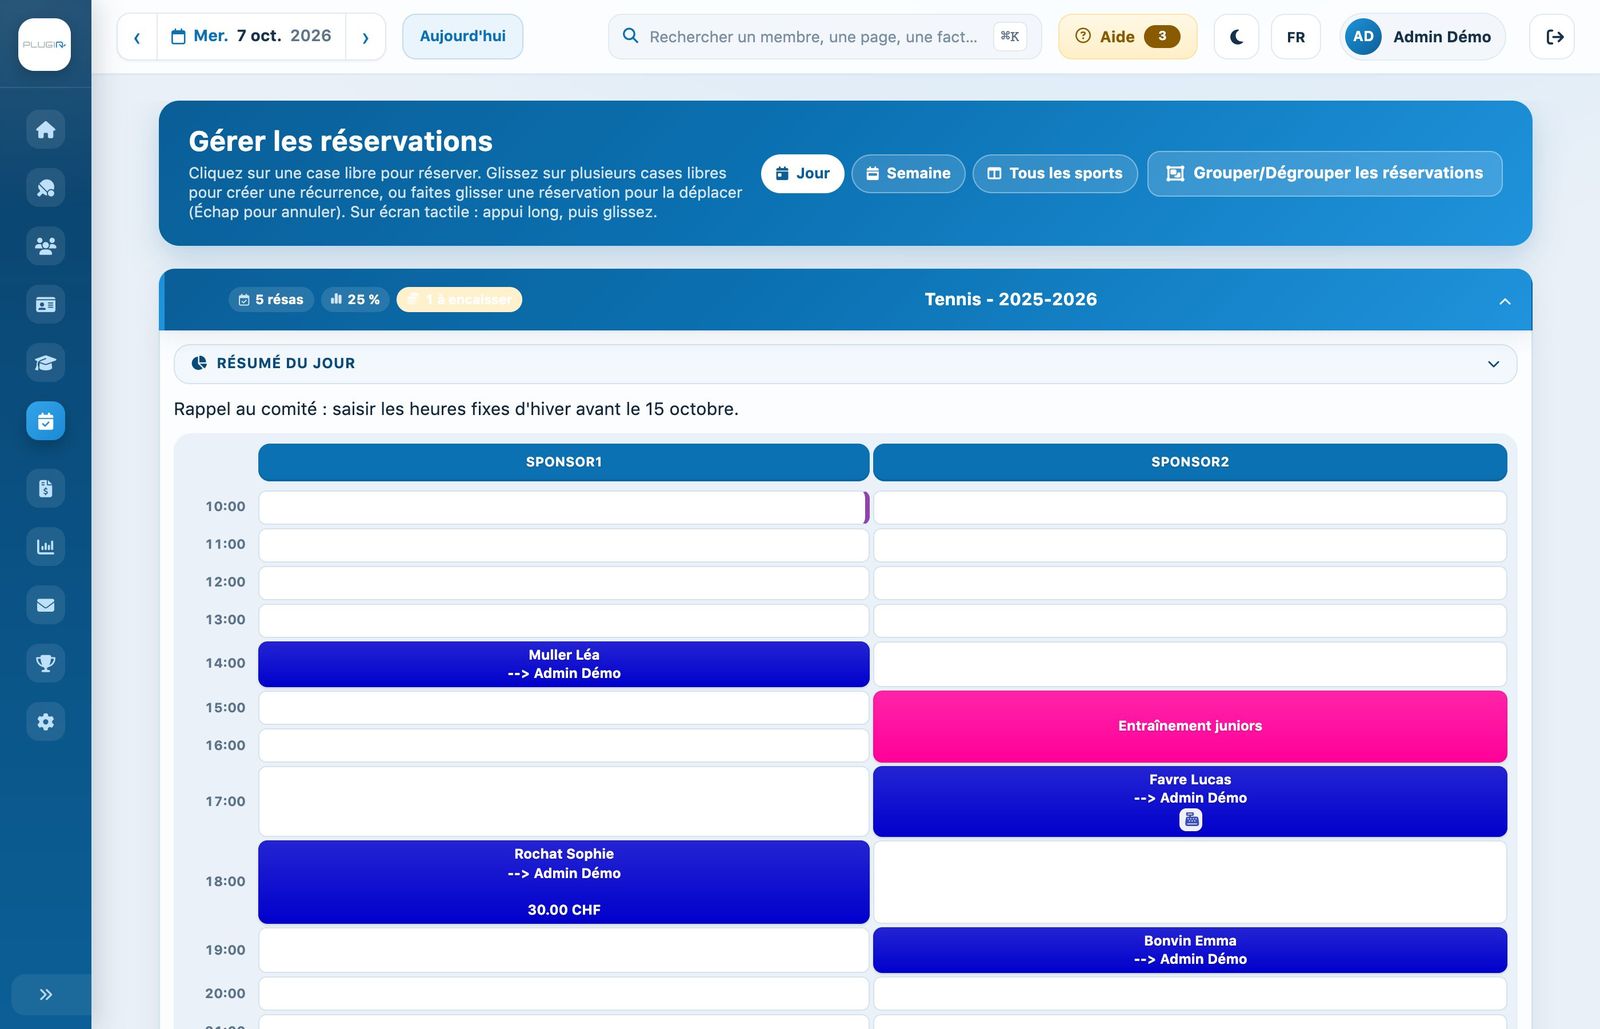Open the Entraînement juniors pink reservation
Screen dimensions: 1600x1029
1190,726
